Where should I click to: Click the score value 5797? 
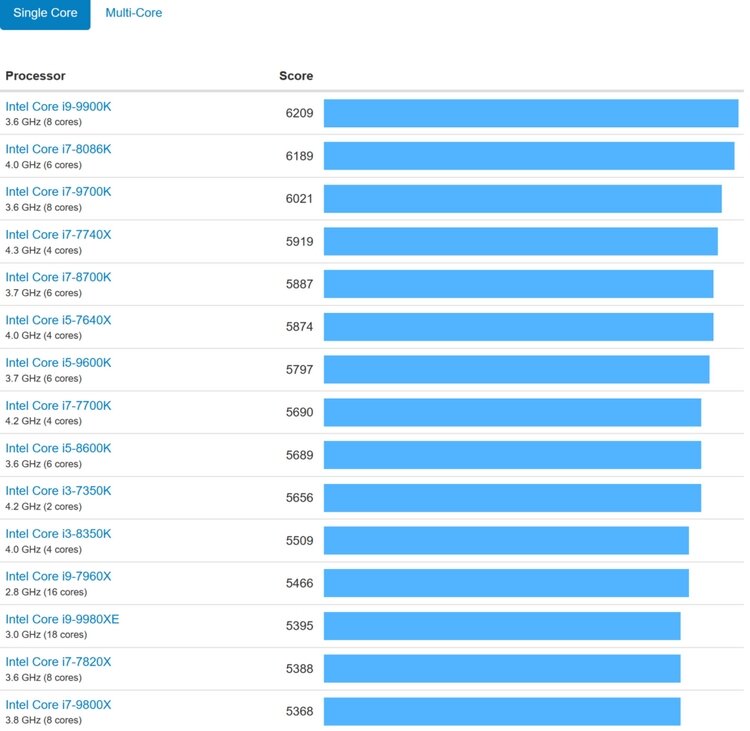tap(299, 370)
